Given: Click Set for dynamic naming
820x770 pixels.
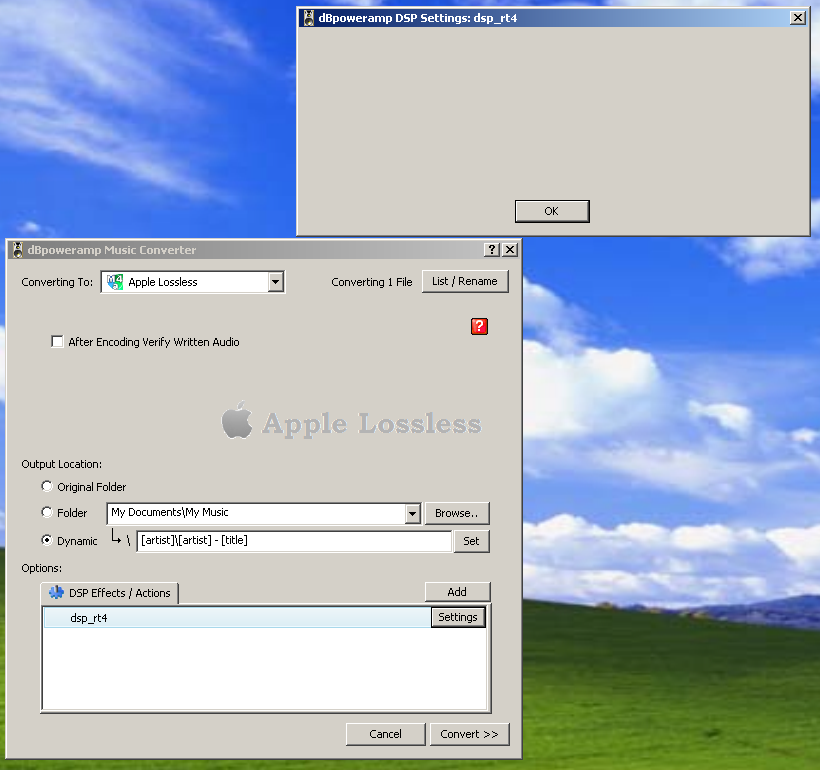Looking at the screenshot, I should point(471,541).
